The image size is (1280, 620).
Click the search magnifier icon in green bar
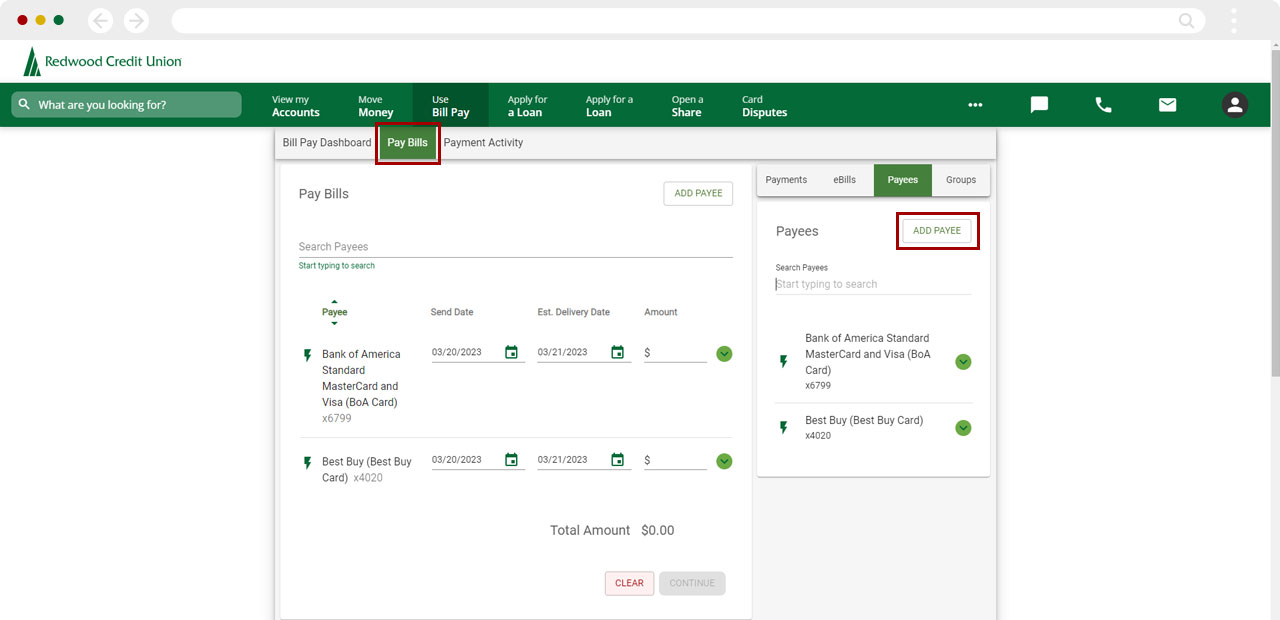25,105
